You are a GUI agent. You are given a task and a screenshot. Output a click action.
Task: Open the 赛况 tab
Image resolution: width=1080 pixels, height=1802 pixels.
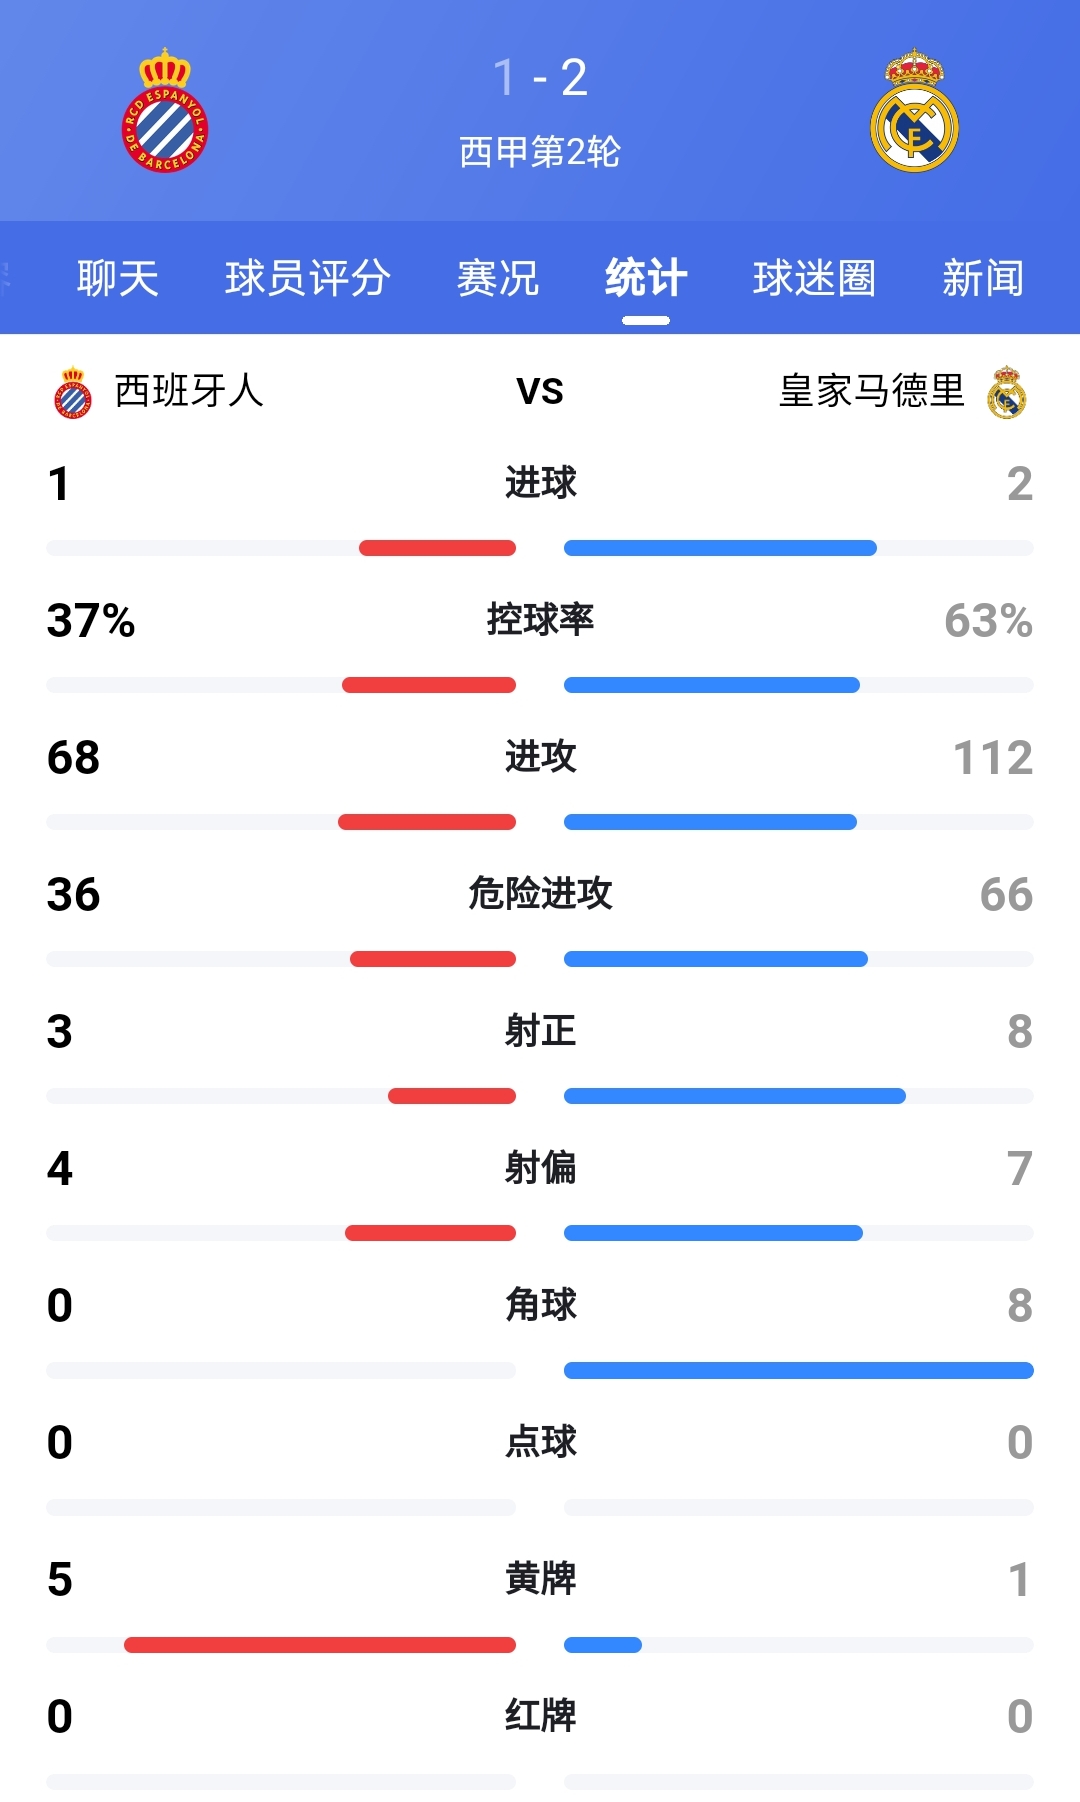pos(497,278)
